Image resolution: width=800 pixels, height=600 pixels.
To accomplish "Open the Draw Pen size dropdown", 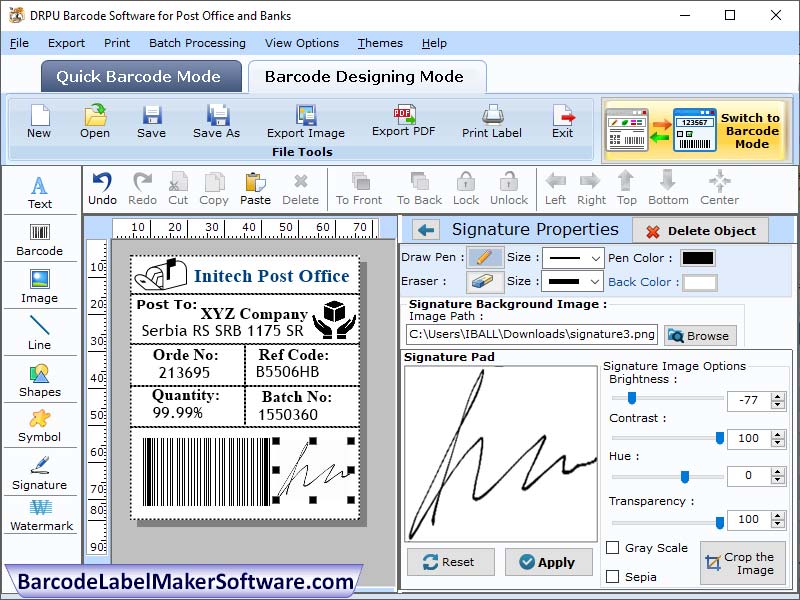I will click(572, 258).
